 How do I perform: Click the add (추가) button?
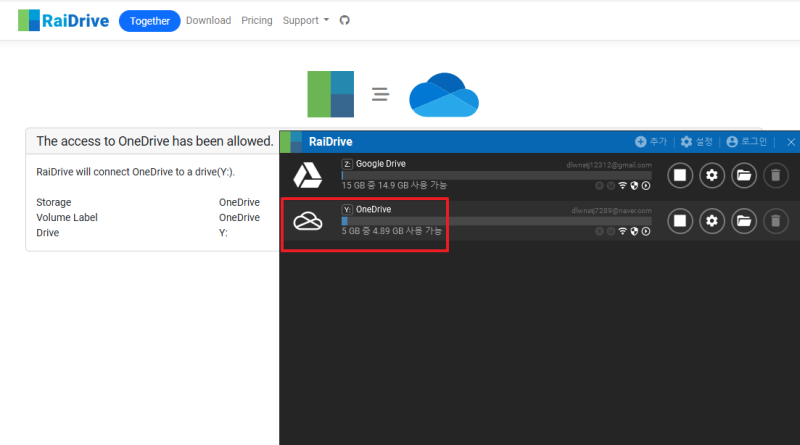click(651, 141)
